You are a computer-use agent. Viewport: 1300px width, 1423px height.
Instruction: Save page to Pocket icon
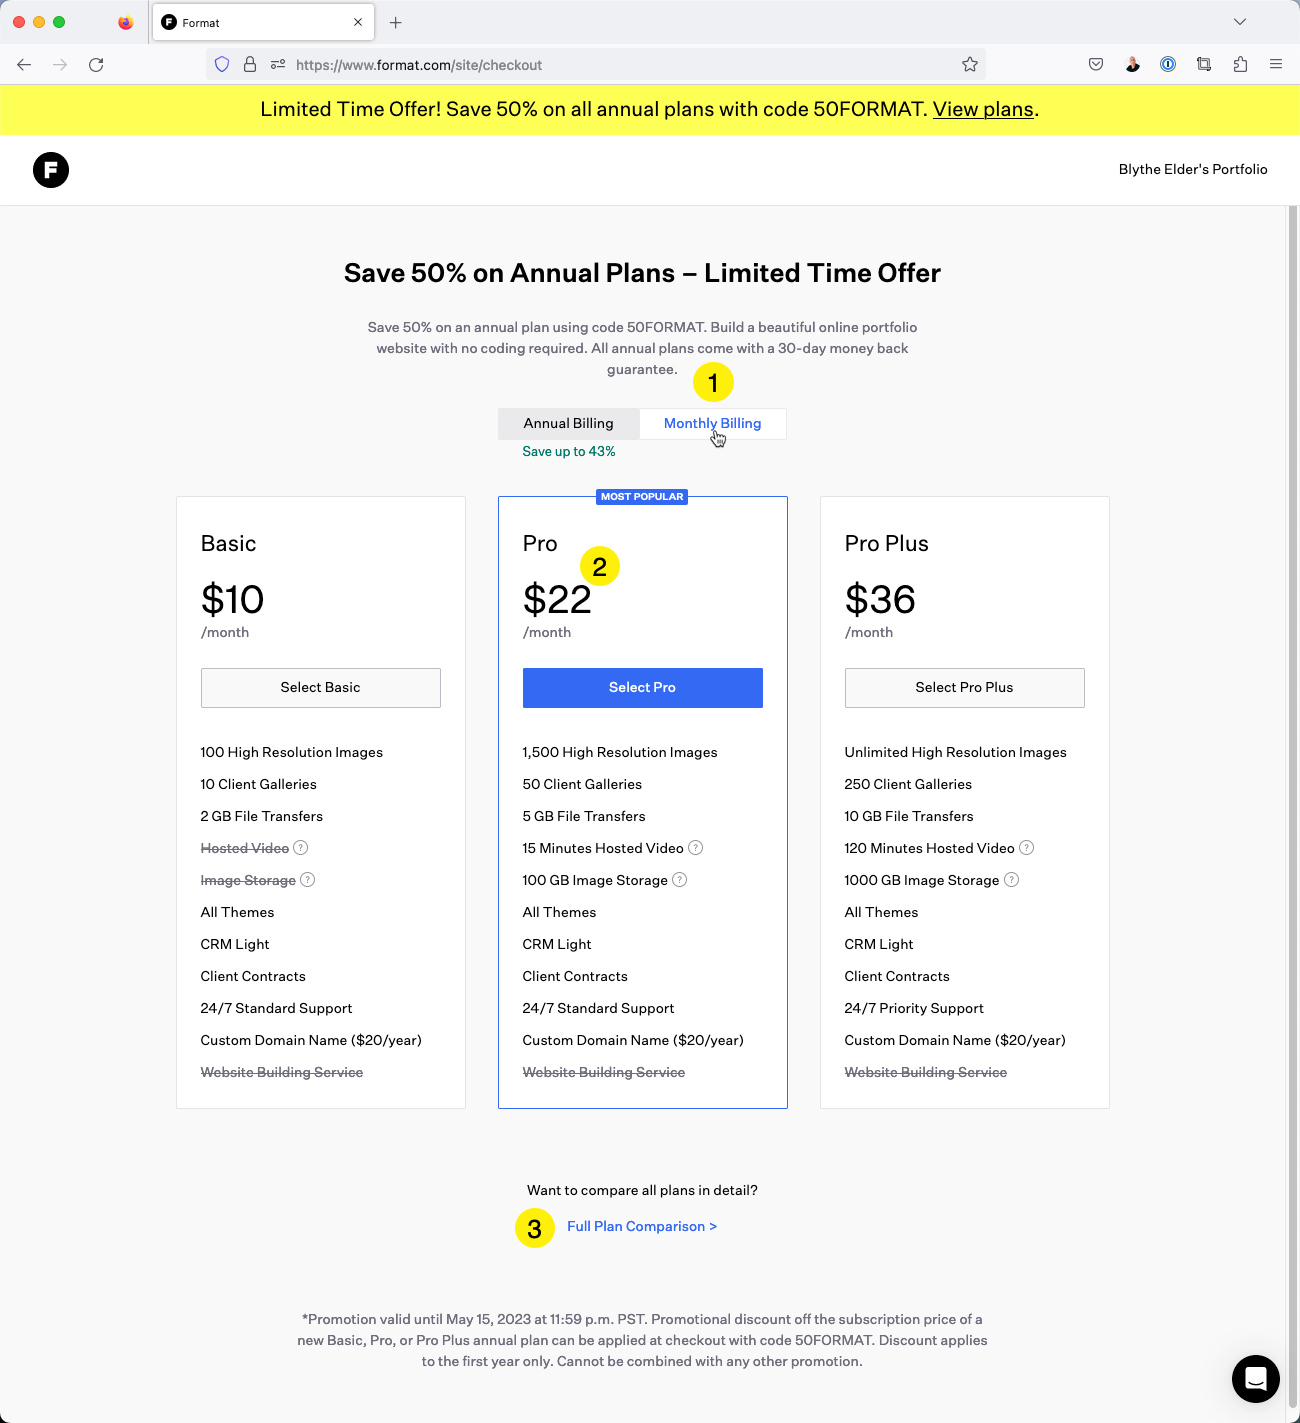[1096, 65]
